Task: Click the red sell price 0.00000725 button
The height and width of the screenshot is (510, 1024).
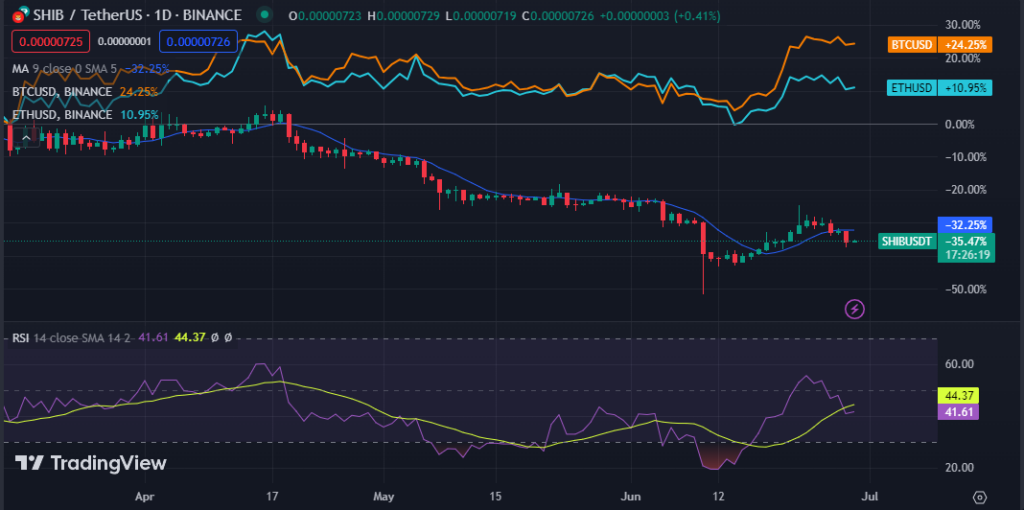Action: pyautogui.click(x=51, y=42)
